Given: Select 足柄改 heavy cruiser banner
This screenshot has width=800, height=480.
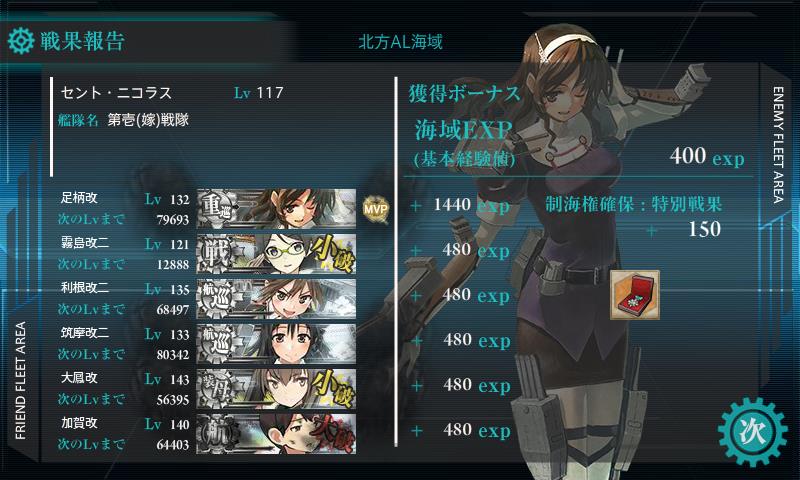Looking at the screenshot, I should coord(277,209).
